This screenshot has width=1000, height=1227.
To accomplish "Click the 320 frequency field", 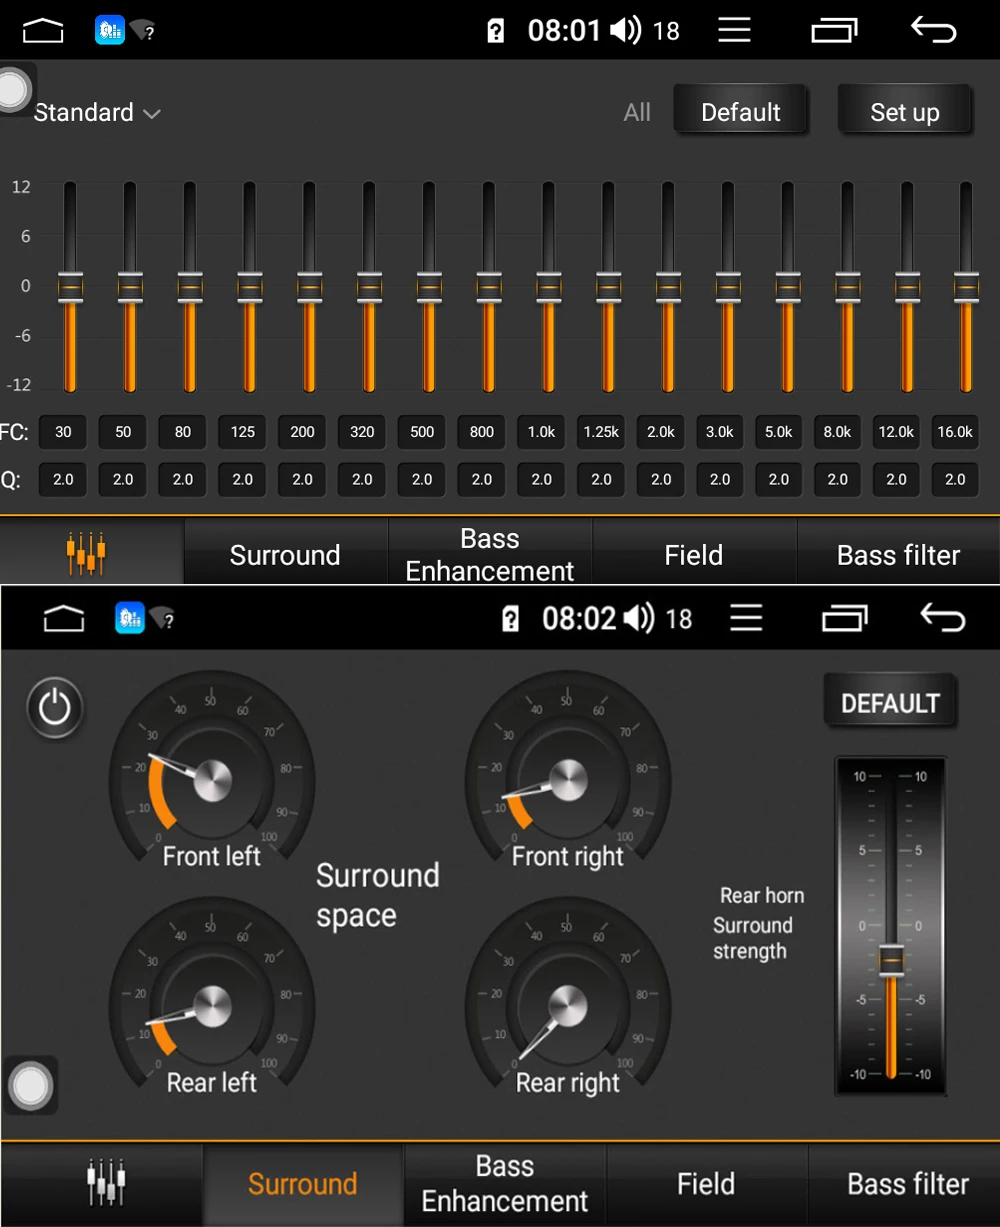I will pos(362,432).
